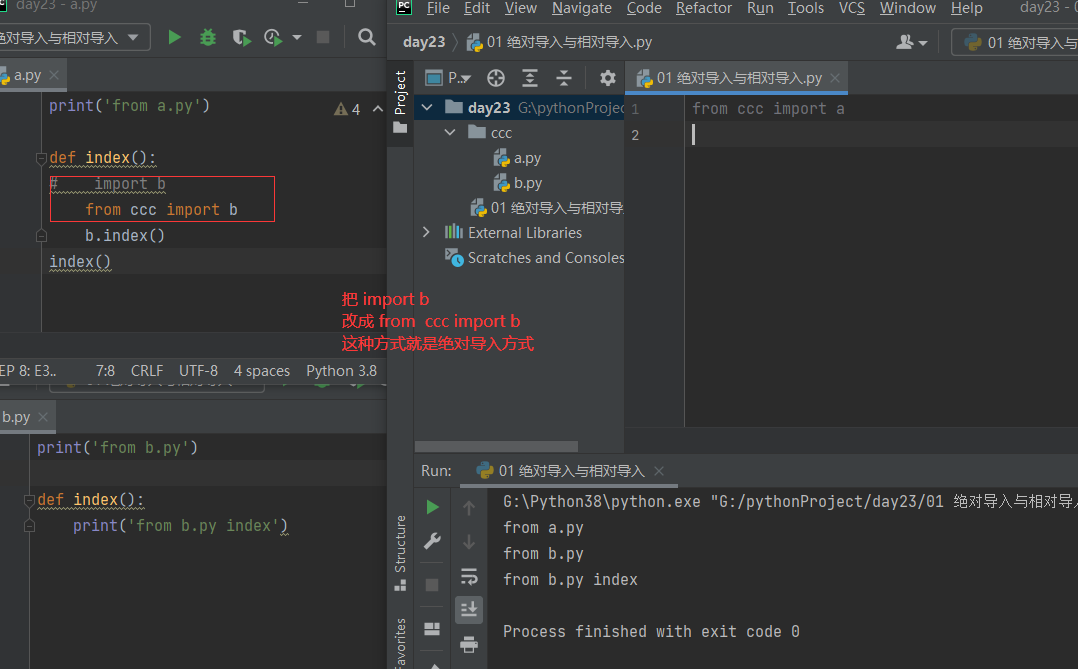Open the Refactor menu

(704, 8)
